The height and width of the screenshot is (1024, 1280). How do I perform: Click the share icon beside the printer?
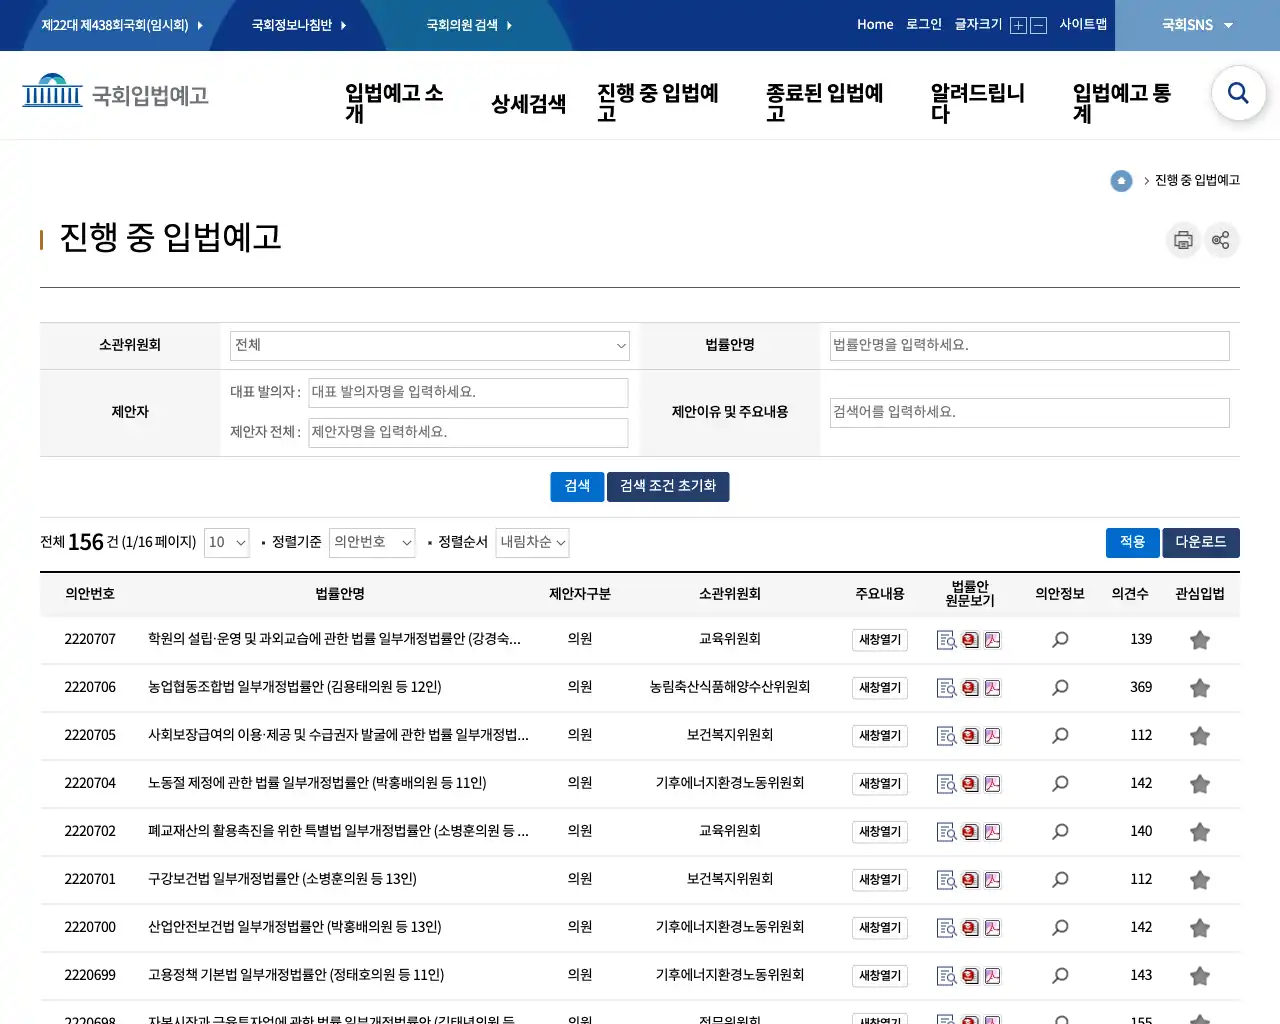(1221, 240)
